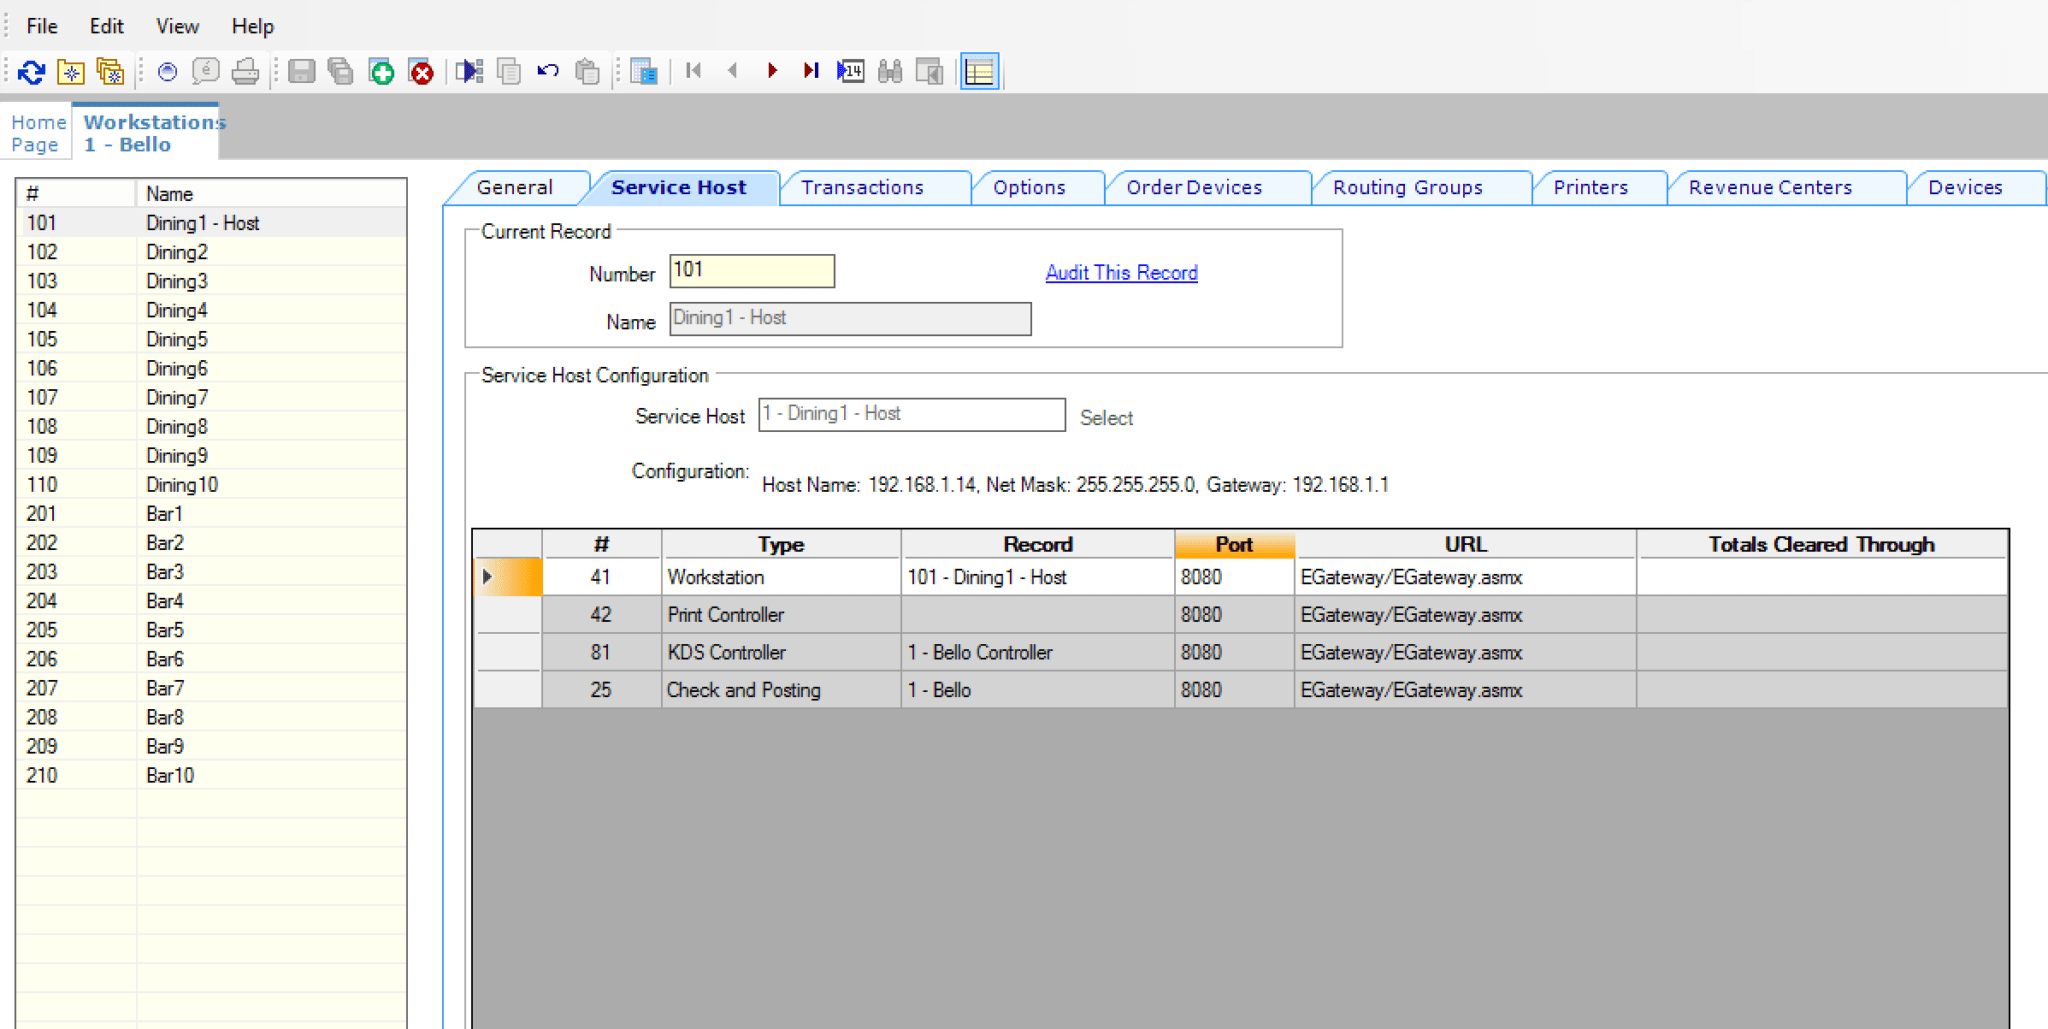Toggle the panel visibility icon near the binoculars

pyautogui.click(x=929, y=70)
